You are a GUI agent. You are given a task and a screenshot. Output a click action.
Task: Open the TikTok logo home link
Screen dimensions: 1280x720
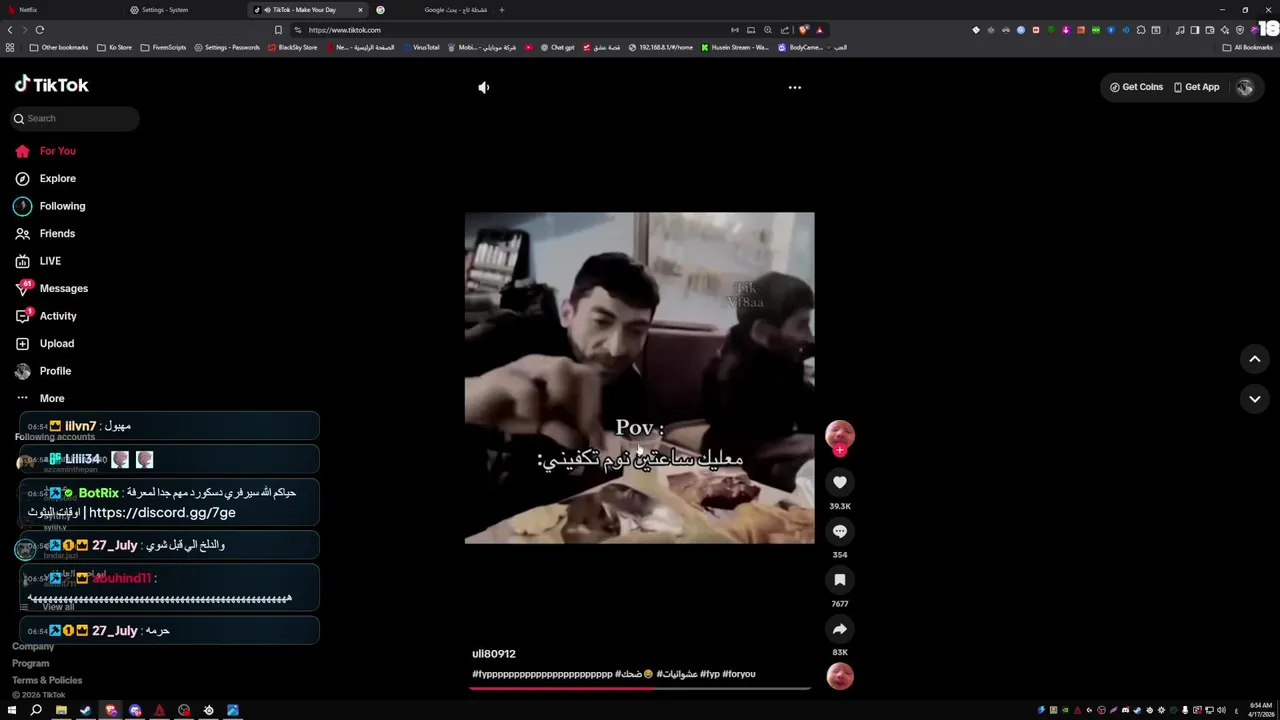coord(52,85)
